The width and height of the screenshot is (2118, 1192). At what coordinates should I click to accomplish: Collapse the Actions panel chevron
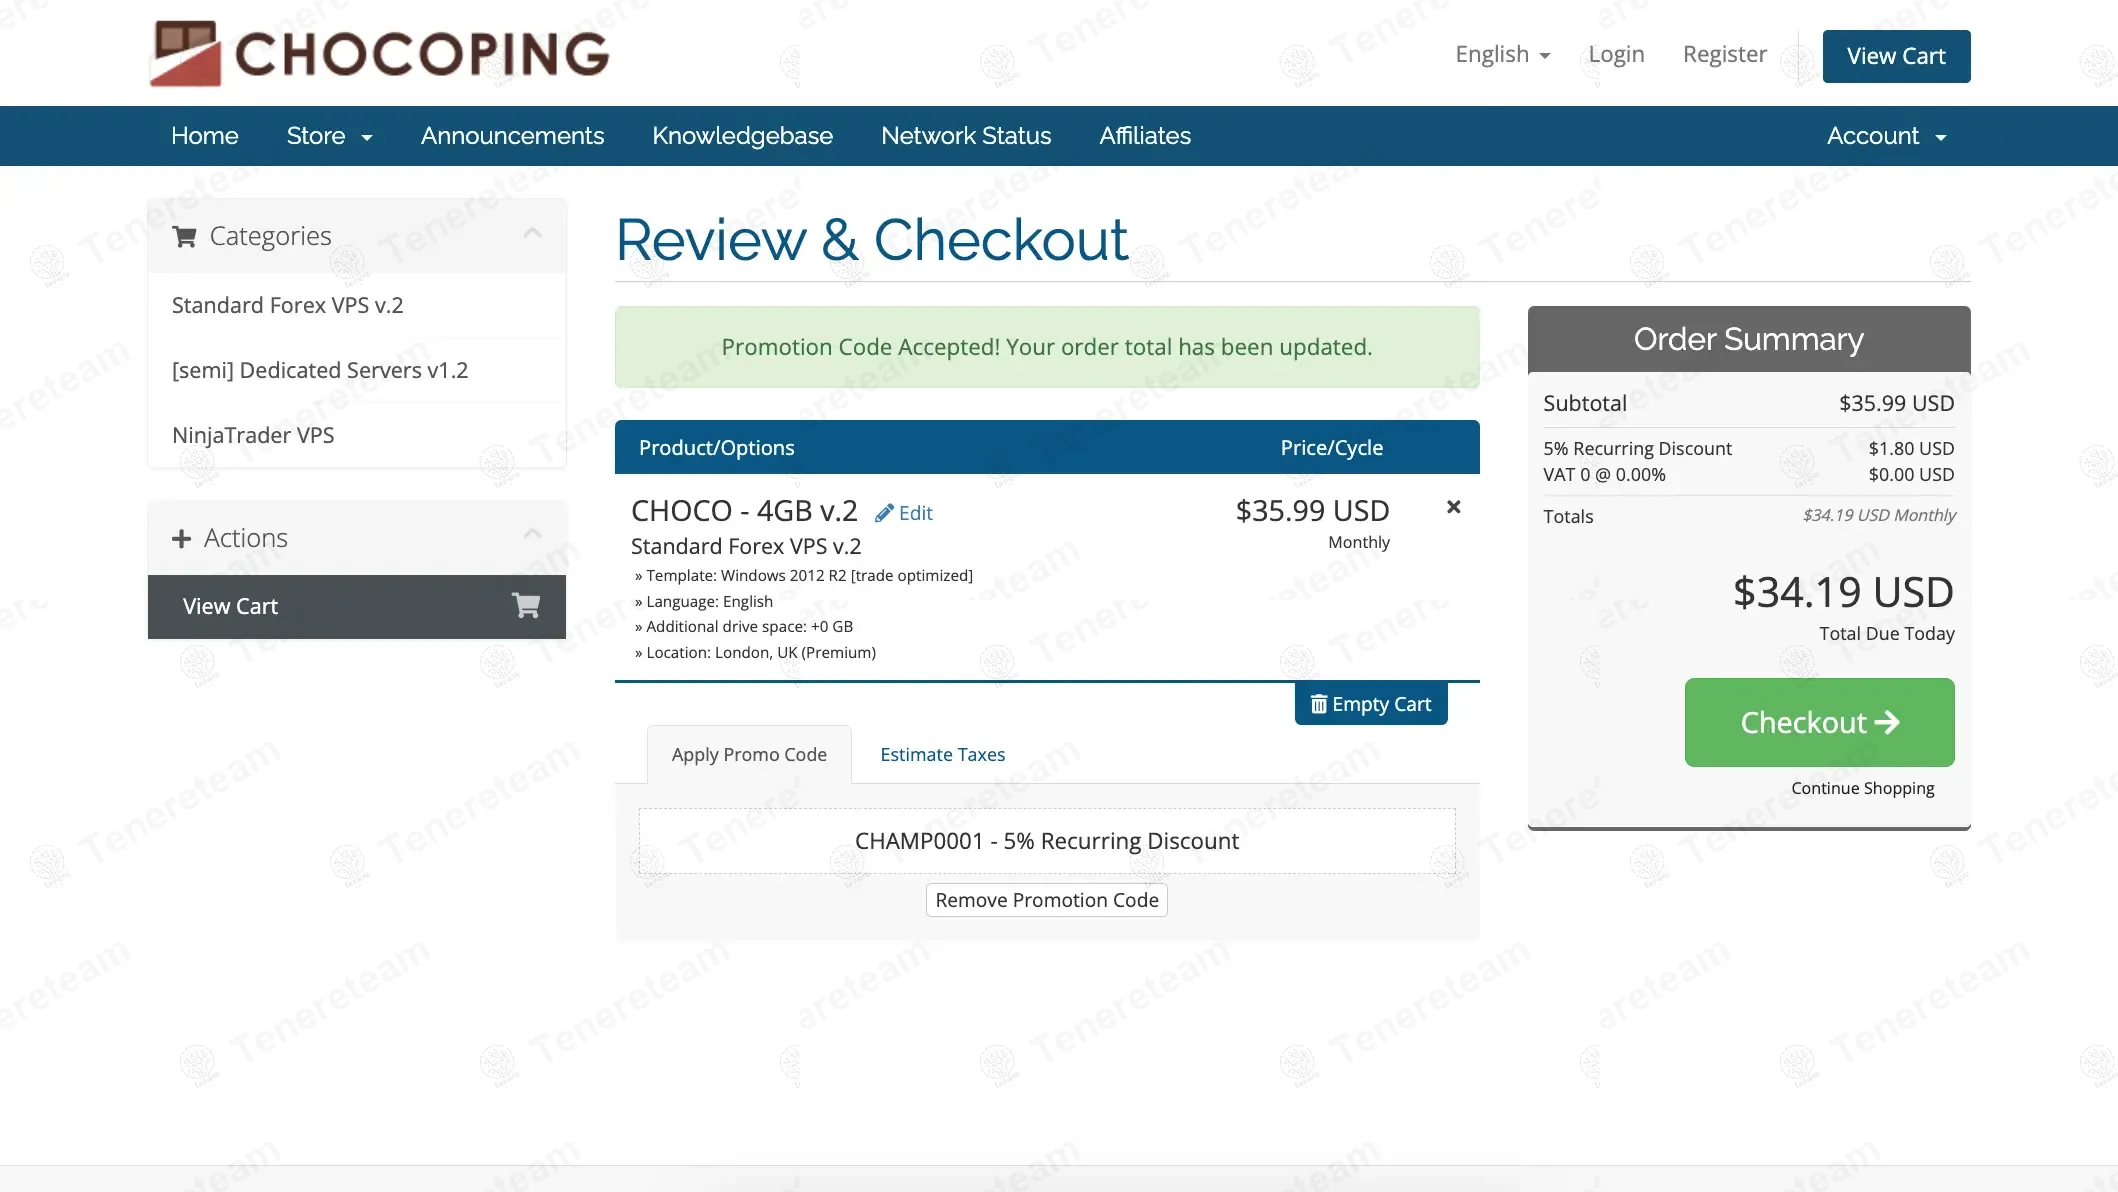(x=532, y=534)
